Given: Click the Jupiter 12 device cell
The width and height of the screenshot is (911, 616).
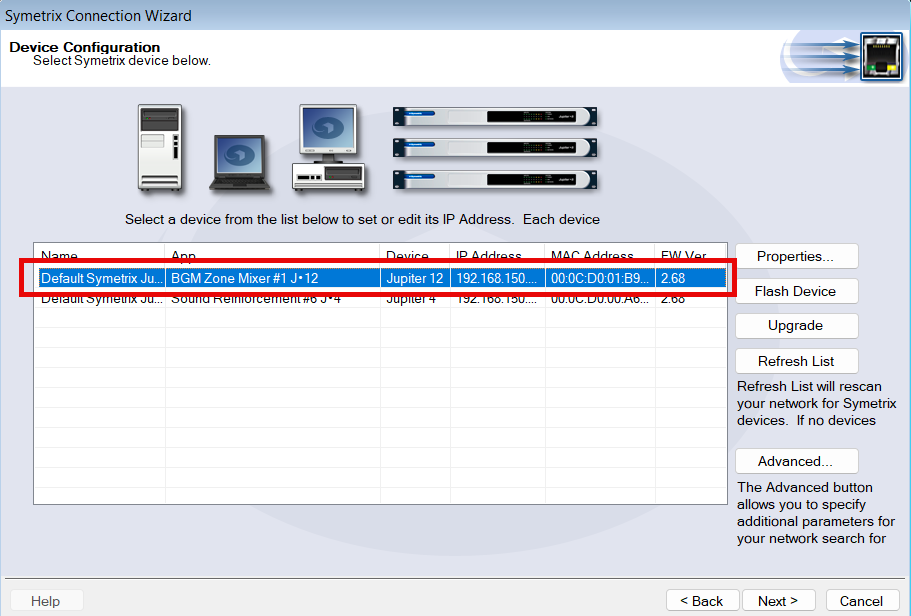Looking at the screenshot, I should pos(415,278).
